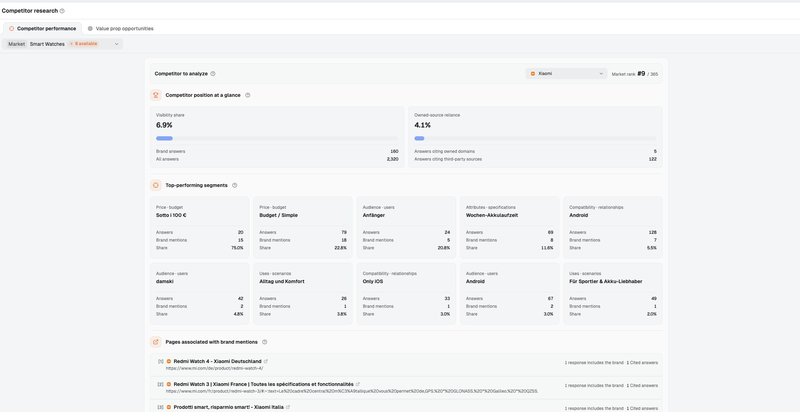
Task: Click the All answers 2,320 value
Action: coord(392,159)
